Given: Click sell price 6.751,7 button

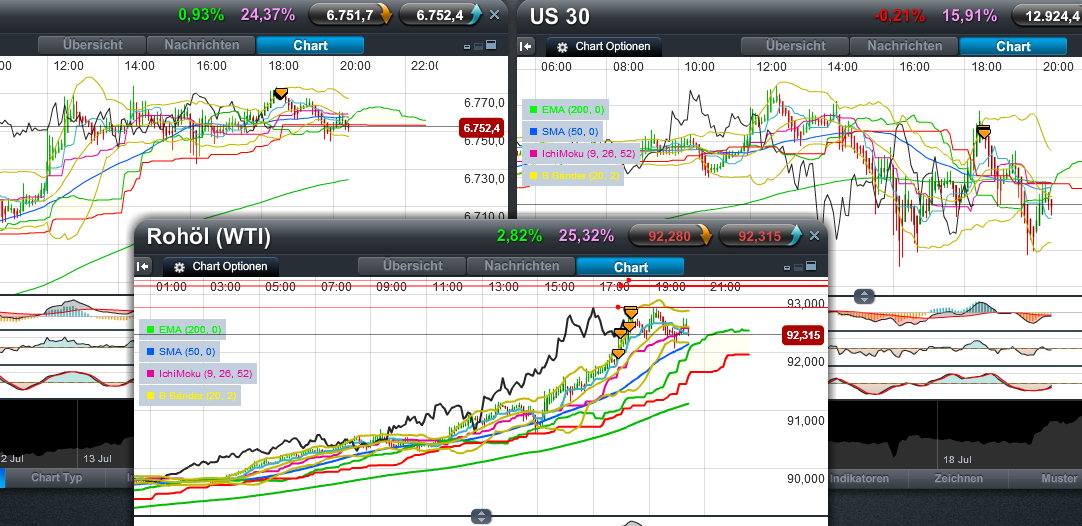Looking at the screenshot, I should pos(351,14).
